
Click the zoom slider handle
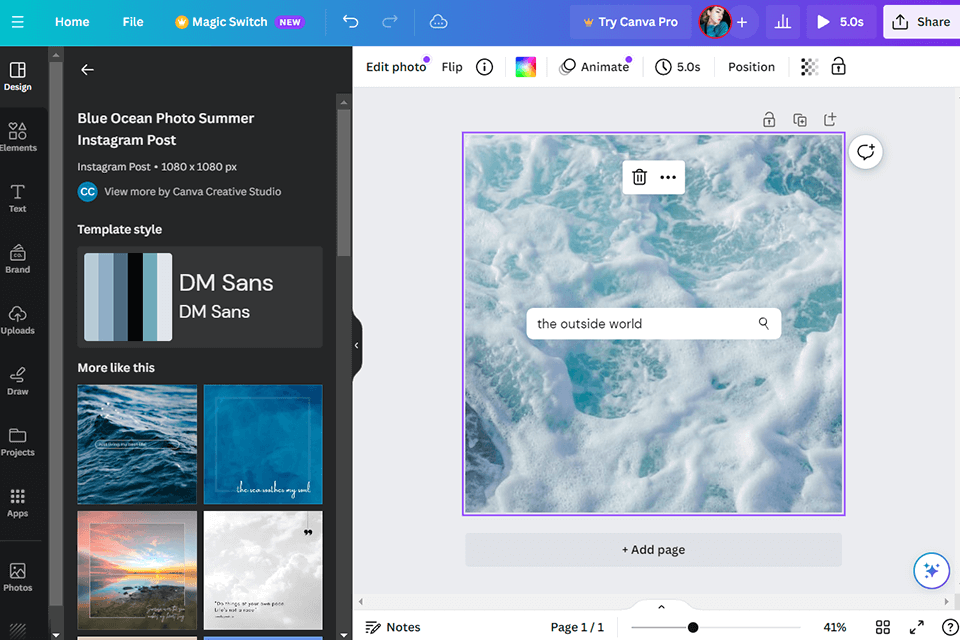pos(693,627)
